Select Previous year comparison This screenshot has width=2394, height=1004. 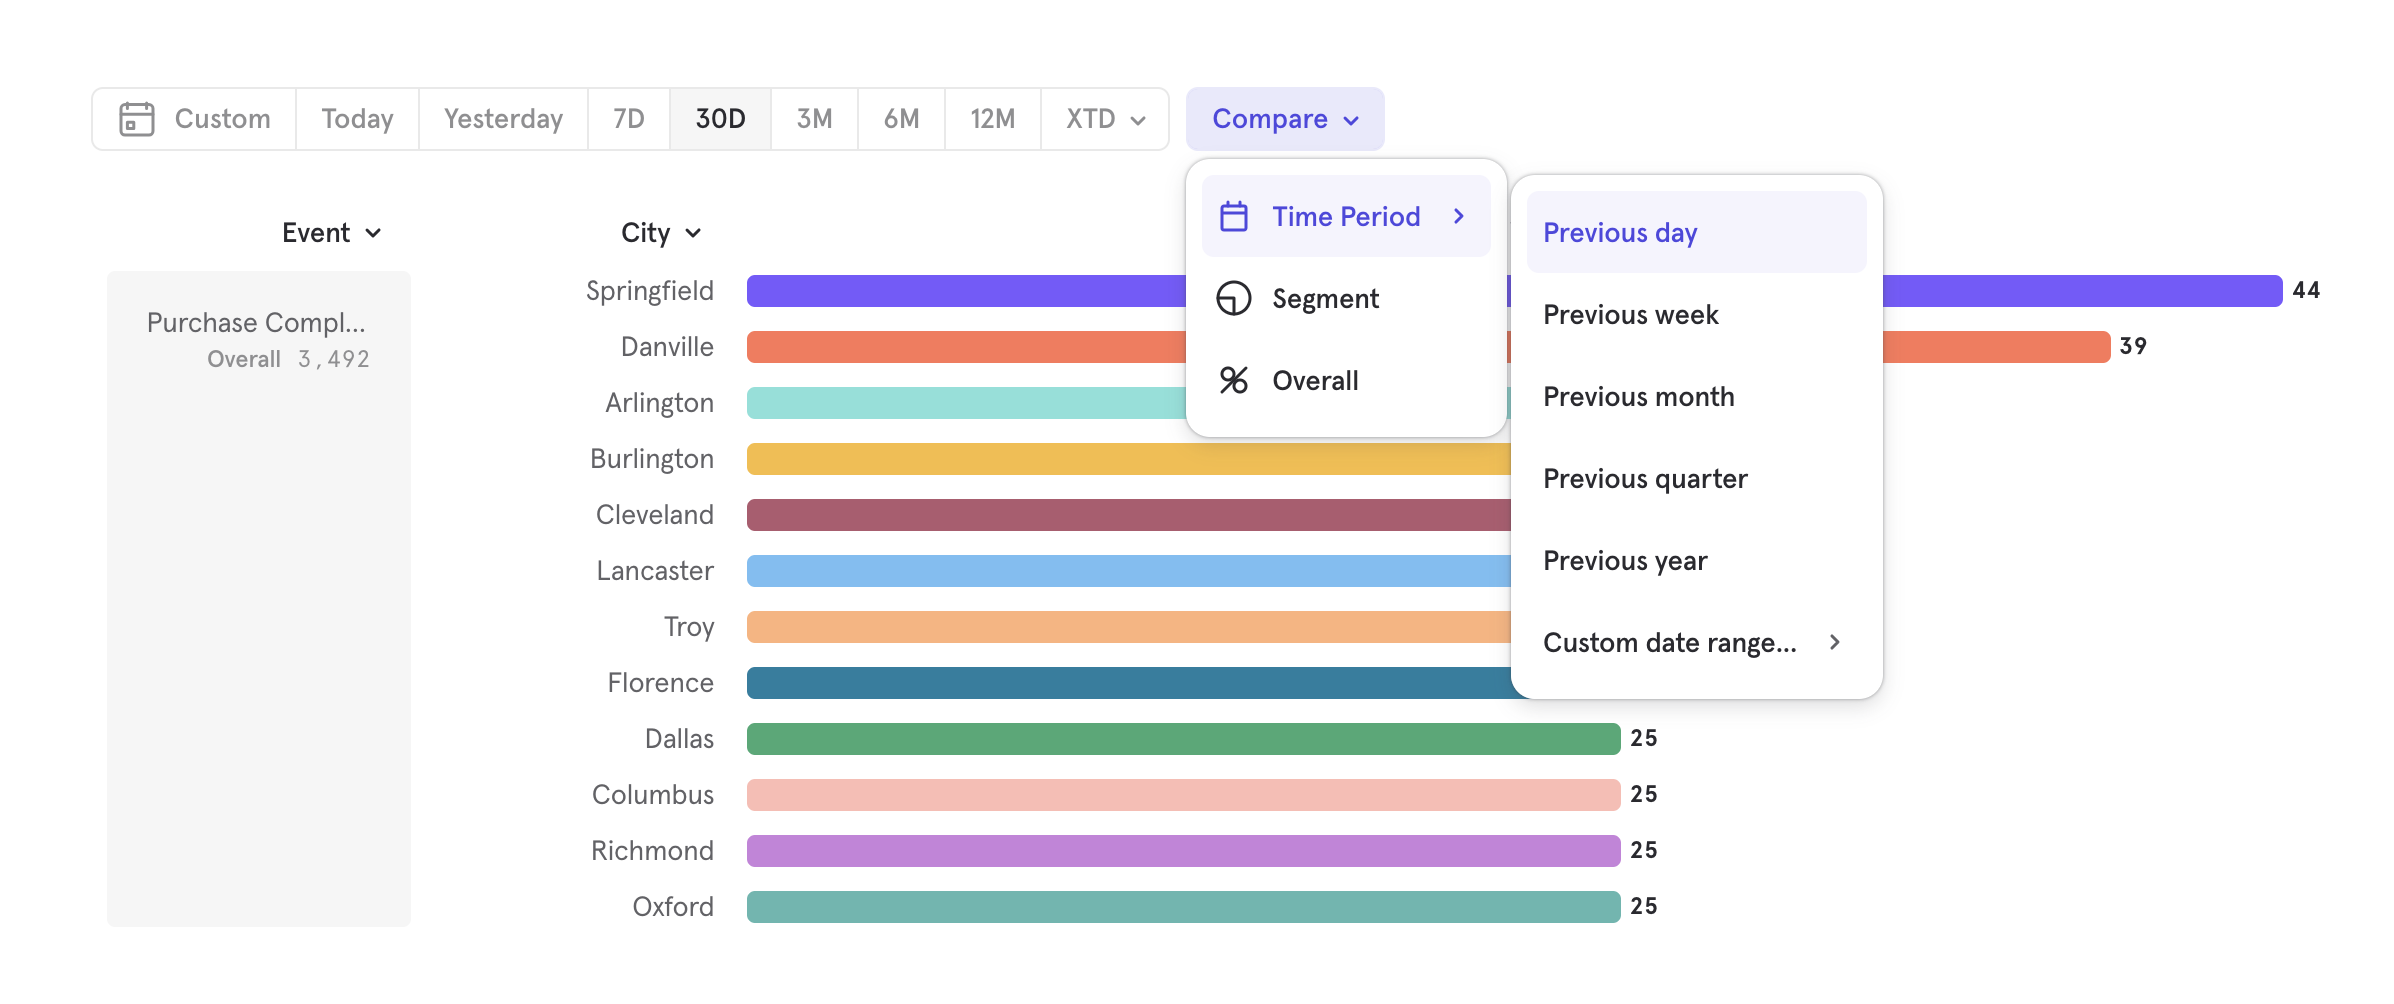click(x=1626, y=560)
